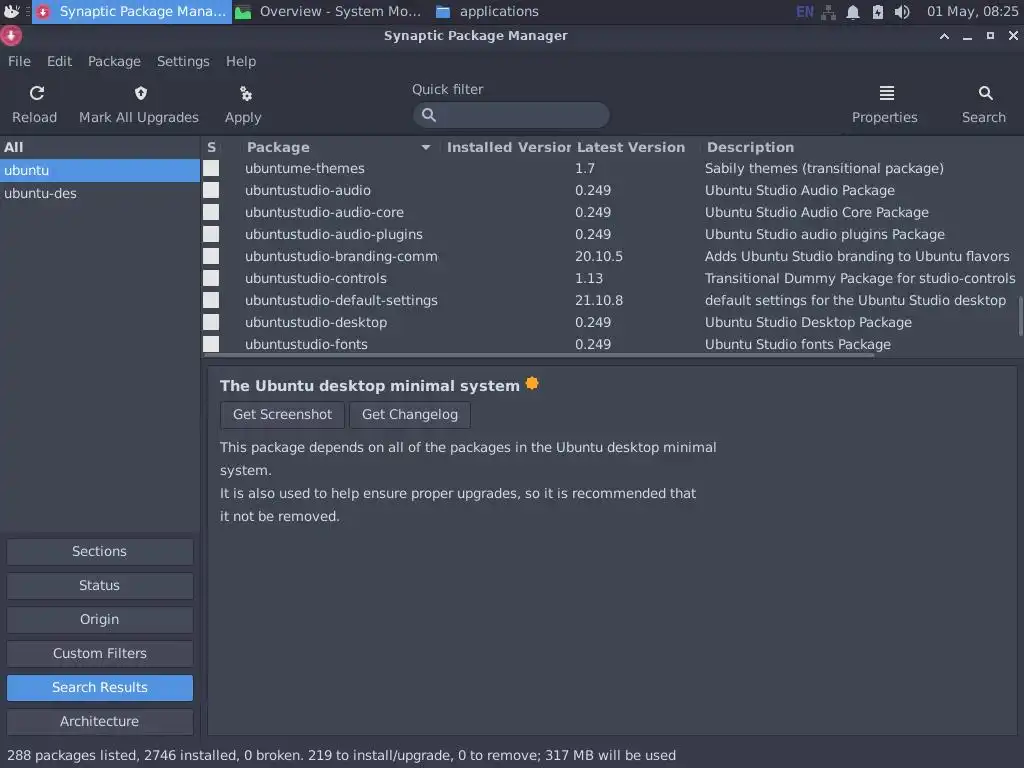Screen dimensions: 1024x768
Task: Open the Help menu
Action: (x=241, y=61)
